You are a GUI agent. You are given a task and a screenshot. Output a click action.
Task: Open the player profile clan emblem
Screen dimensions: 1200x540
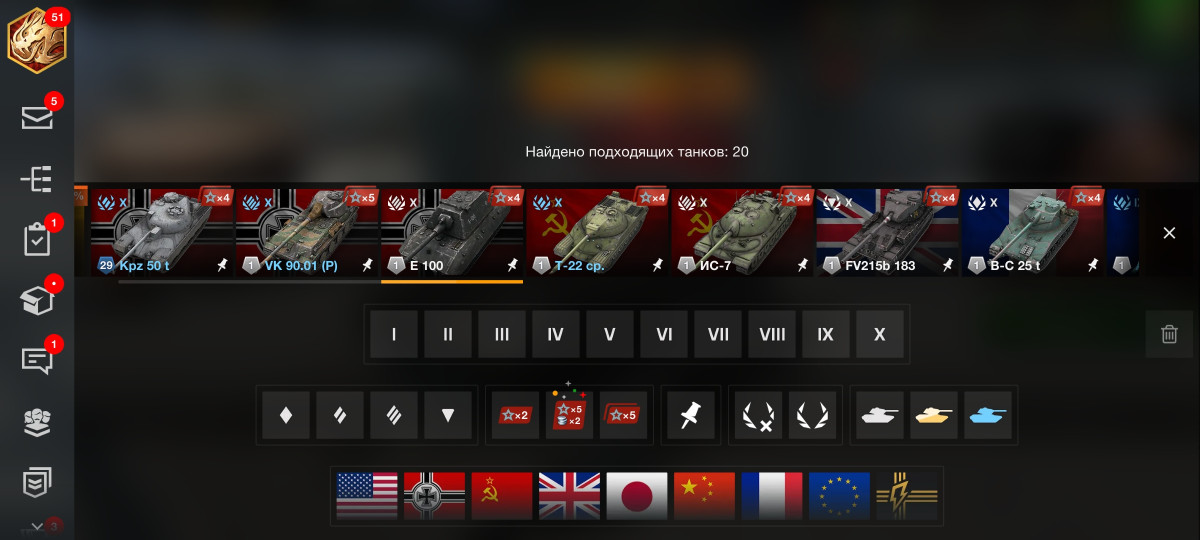(37, 41)
